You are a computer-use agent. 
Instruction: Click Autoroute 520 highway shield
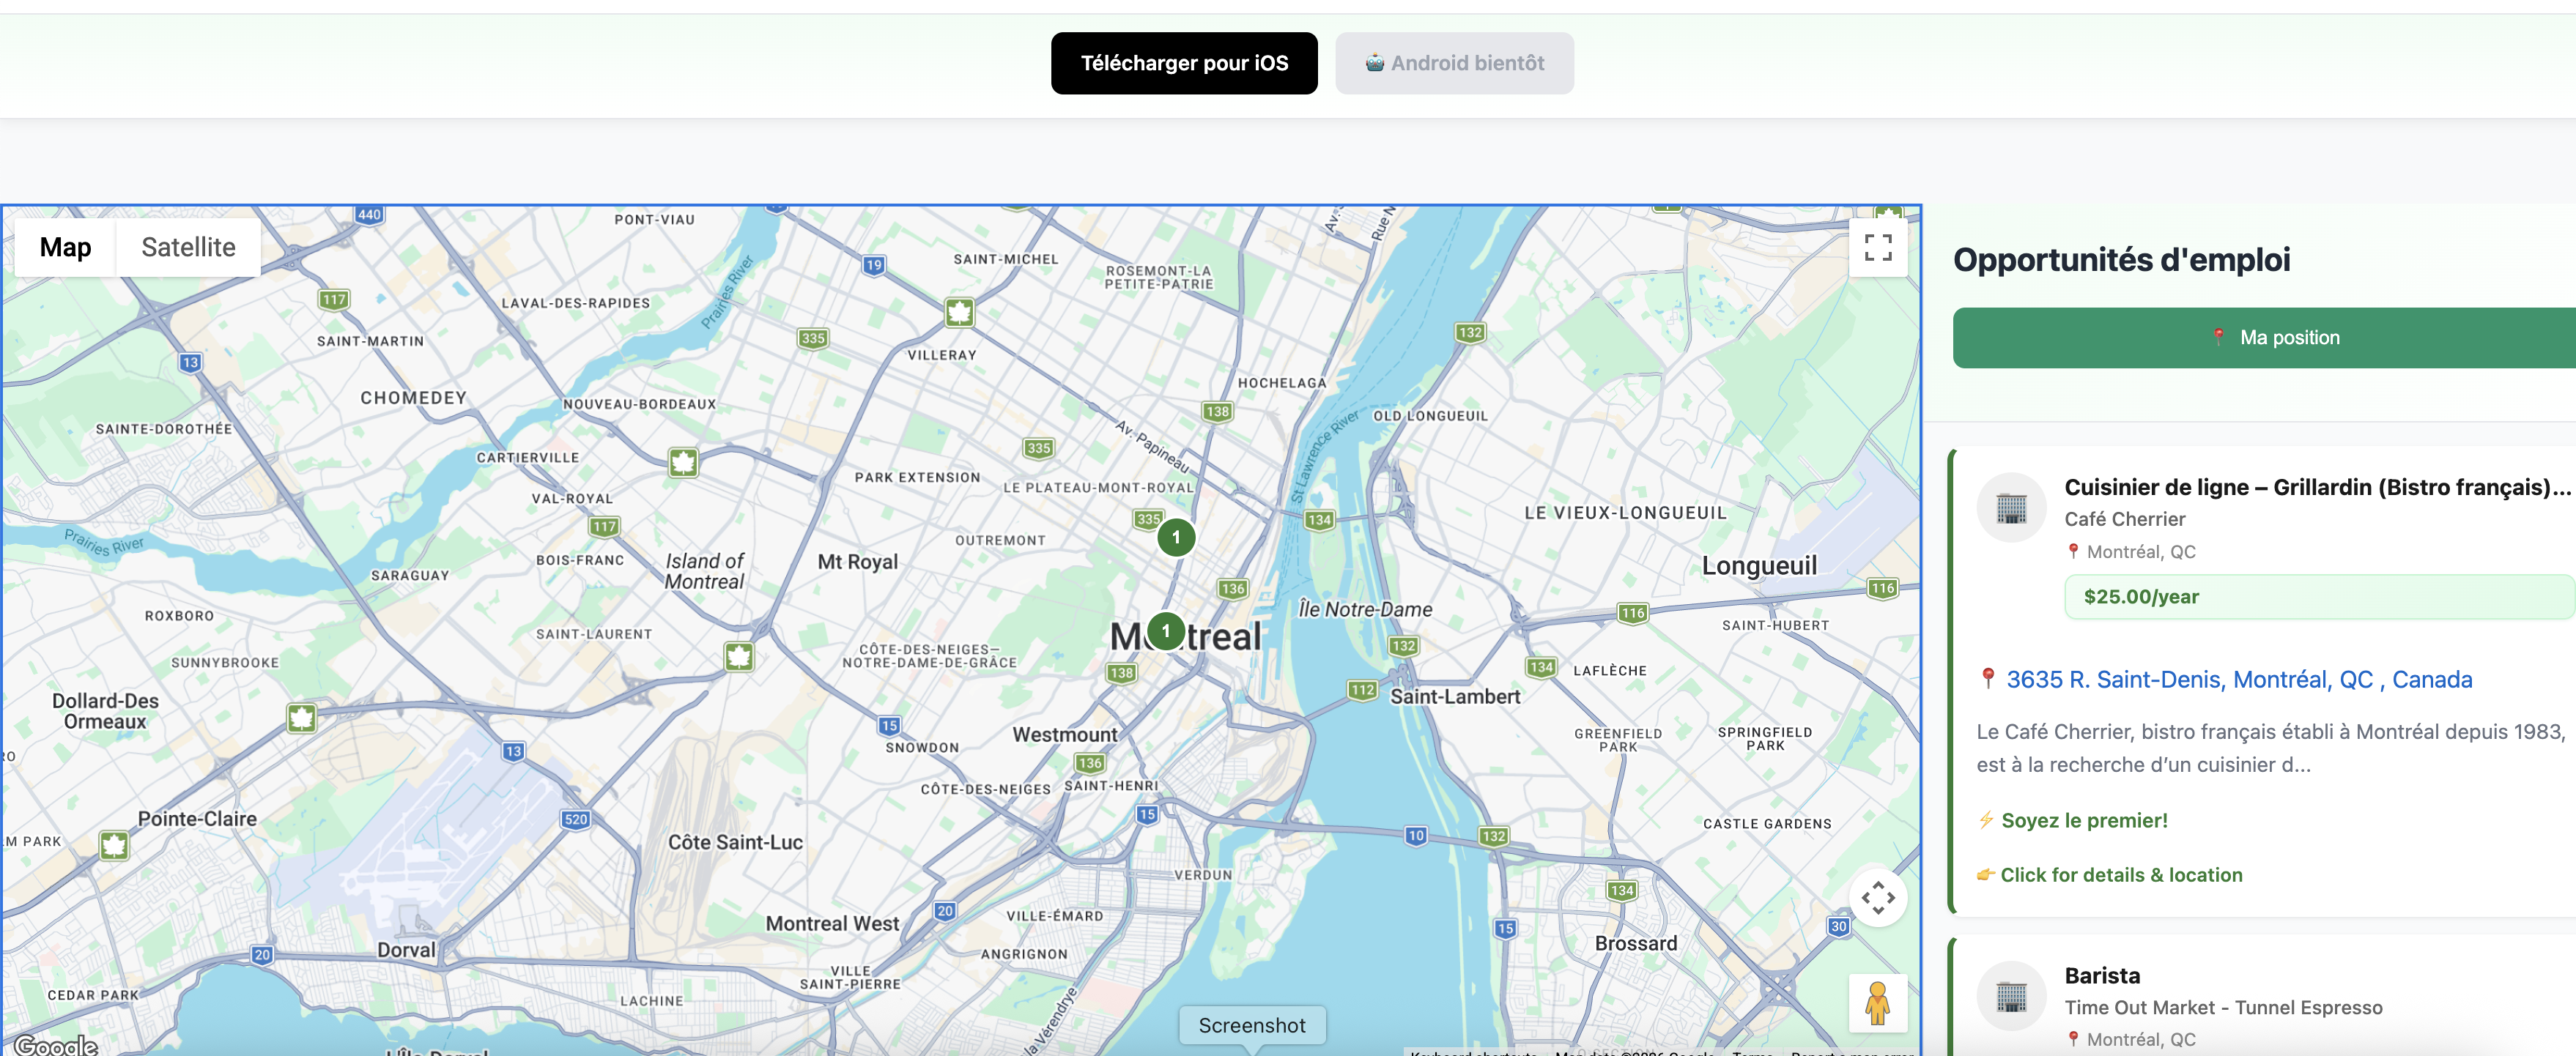(x=576, y=819)
